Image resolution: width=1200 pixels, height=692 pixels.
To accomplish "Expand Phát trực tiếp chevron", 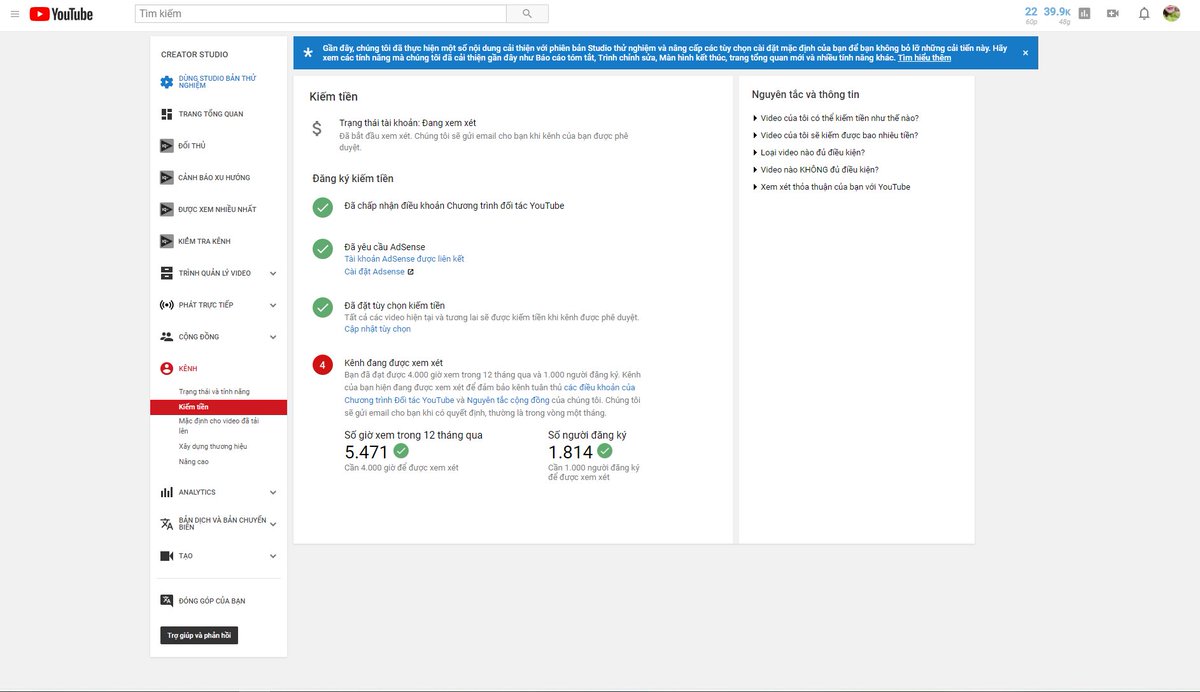I will tap(273, 305).
